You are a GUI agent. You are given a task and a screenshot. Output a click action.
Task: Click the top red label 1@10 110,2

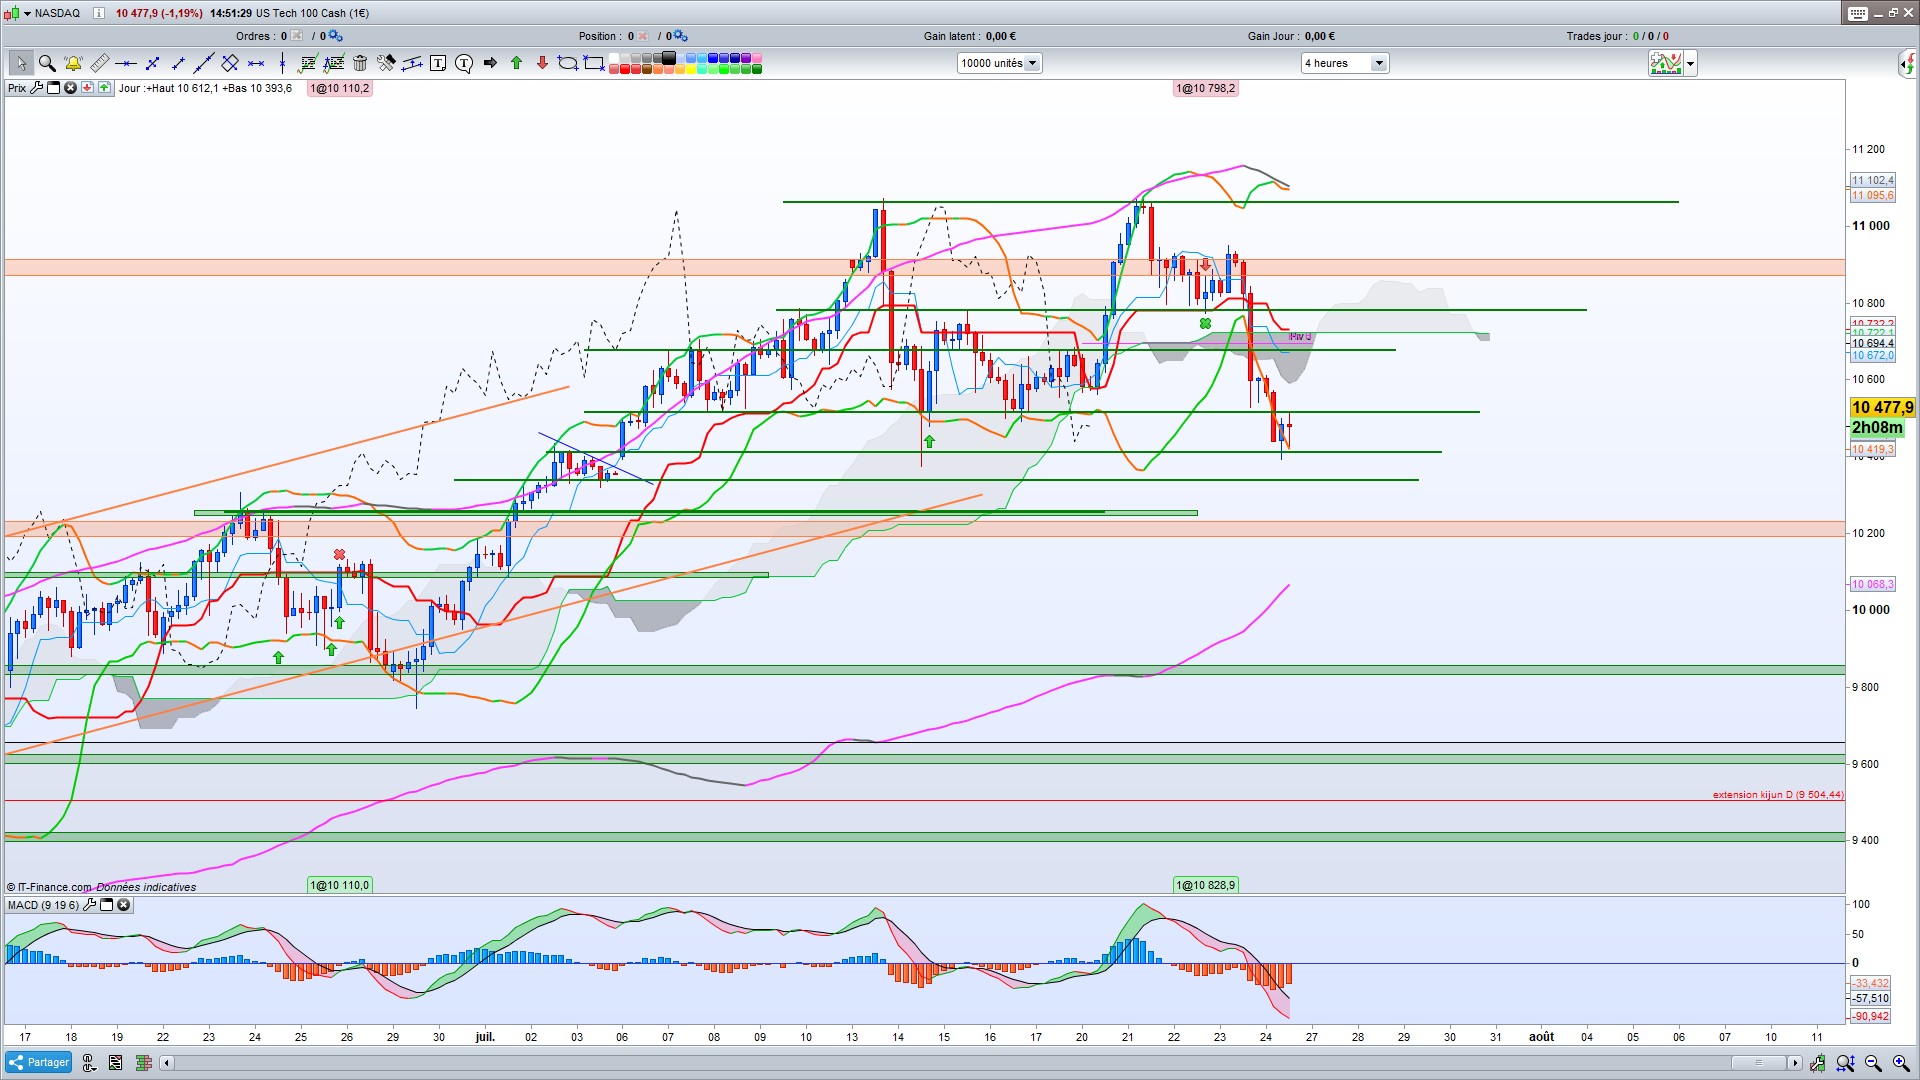coord(340,88)
